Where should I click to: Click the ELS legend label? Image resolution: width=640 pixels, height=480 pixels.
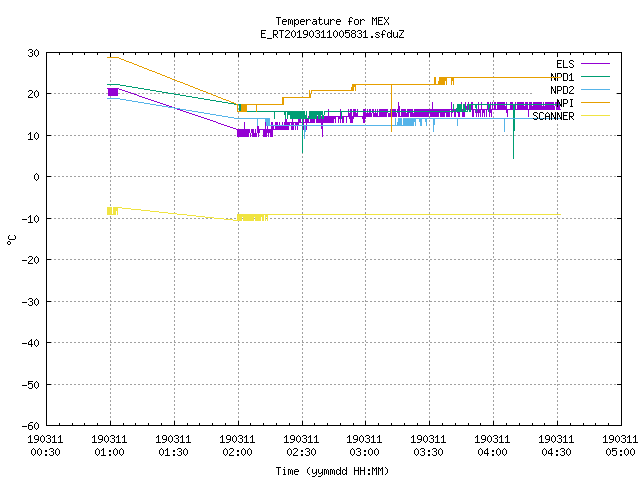click(x=565, y=64)
